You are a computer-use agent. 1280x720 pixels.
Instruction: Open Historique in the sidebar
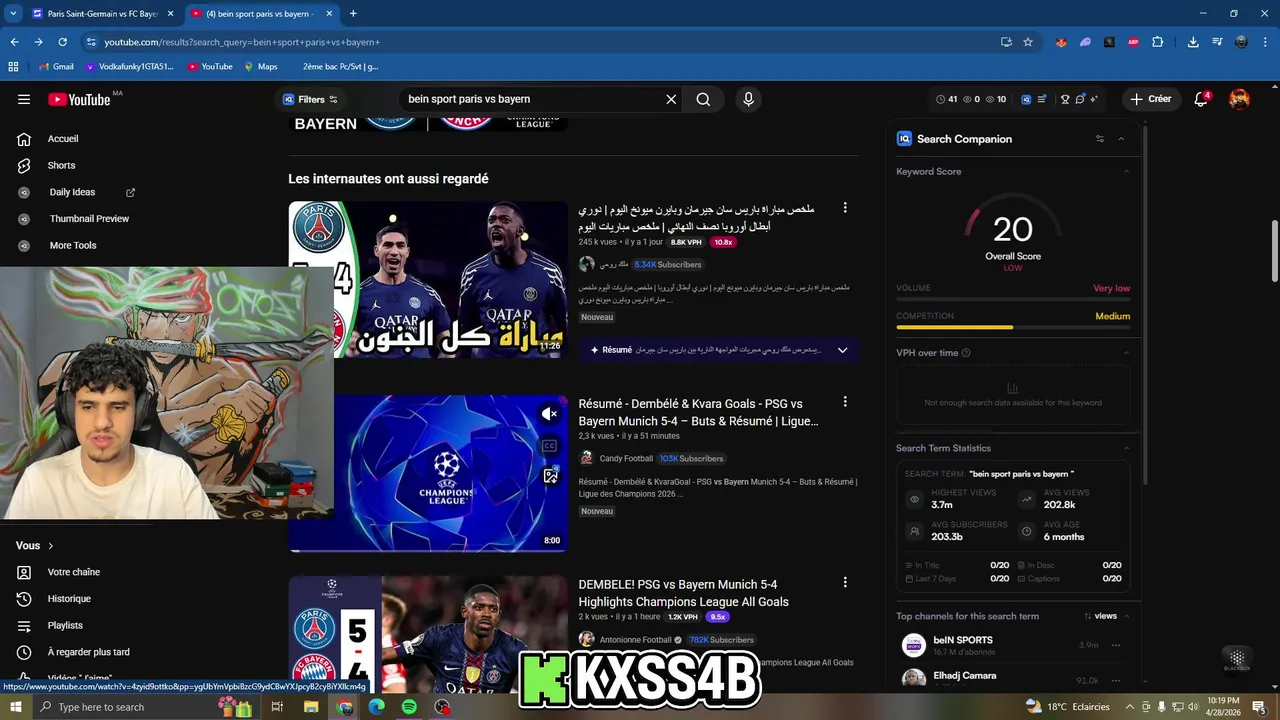[x=69, y=599]
